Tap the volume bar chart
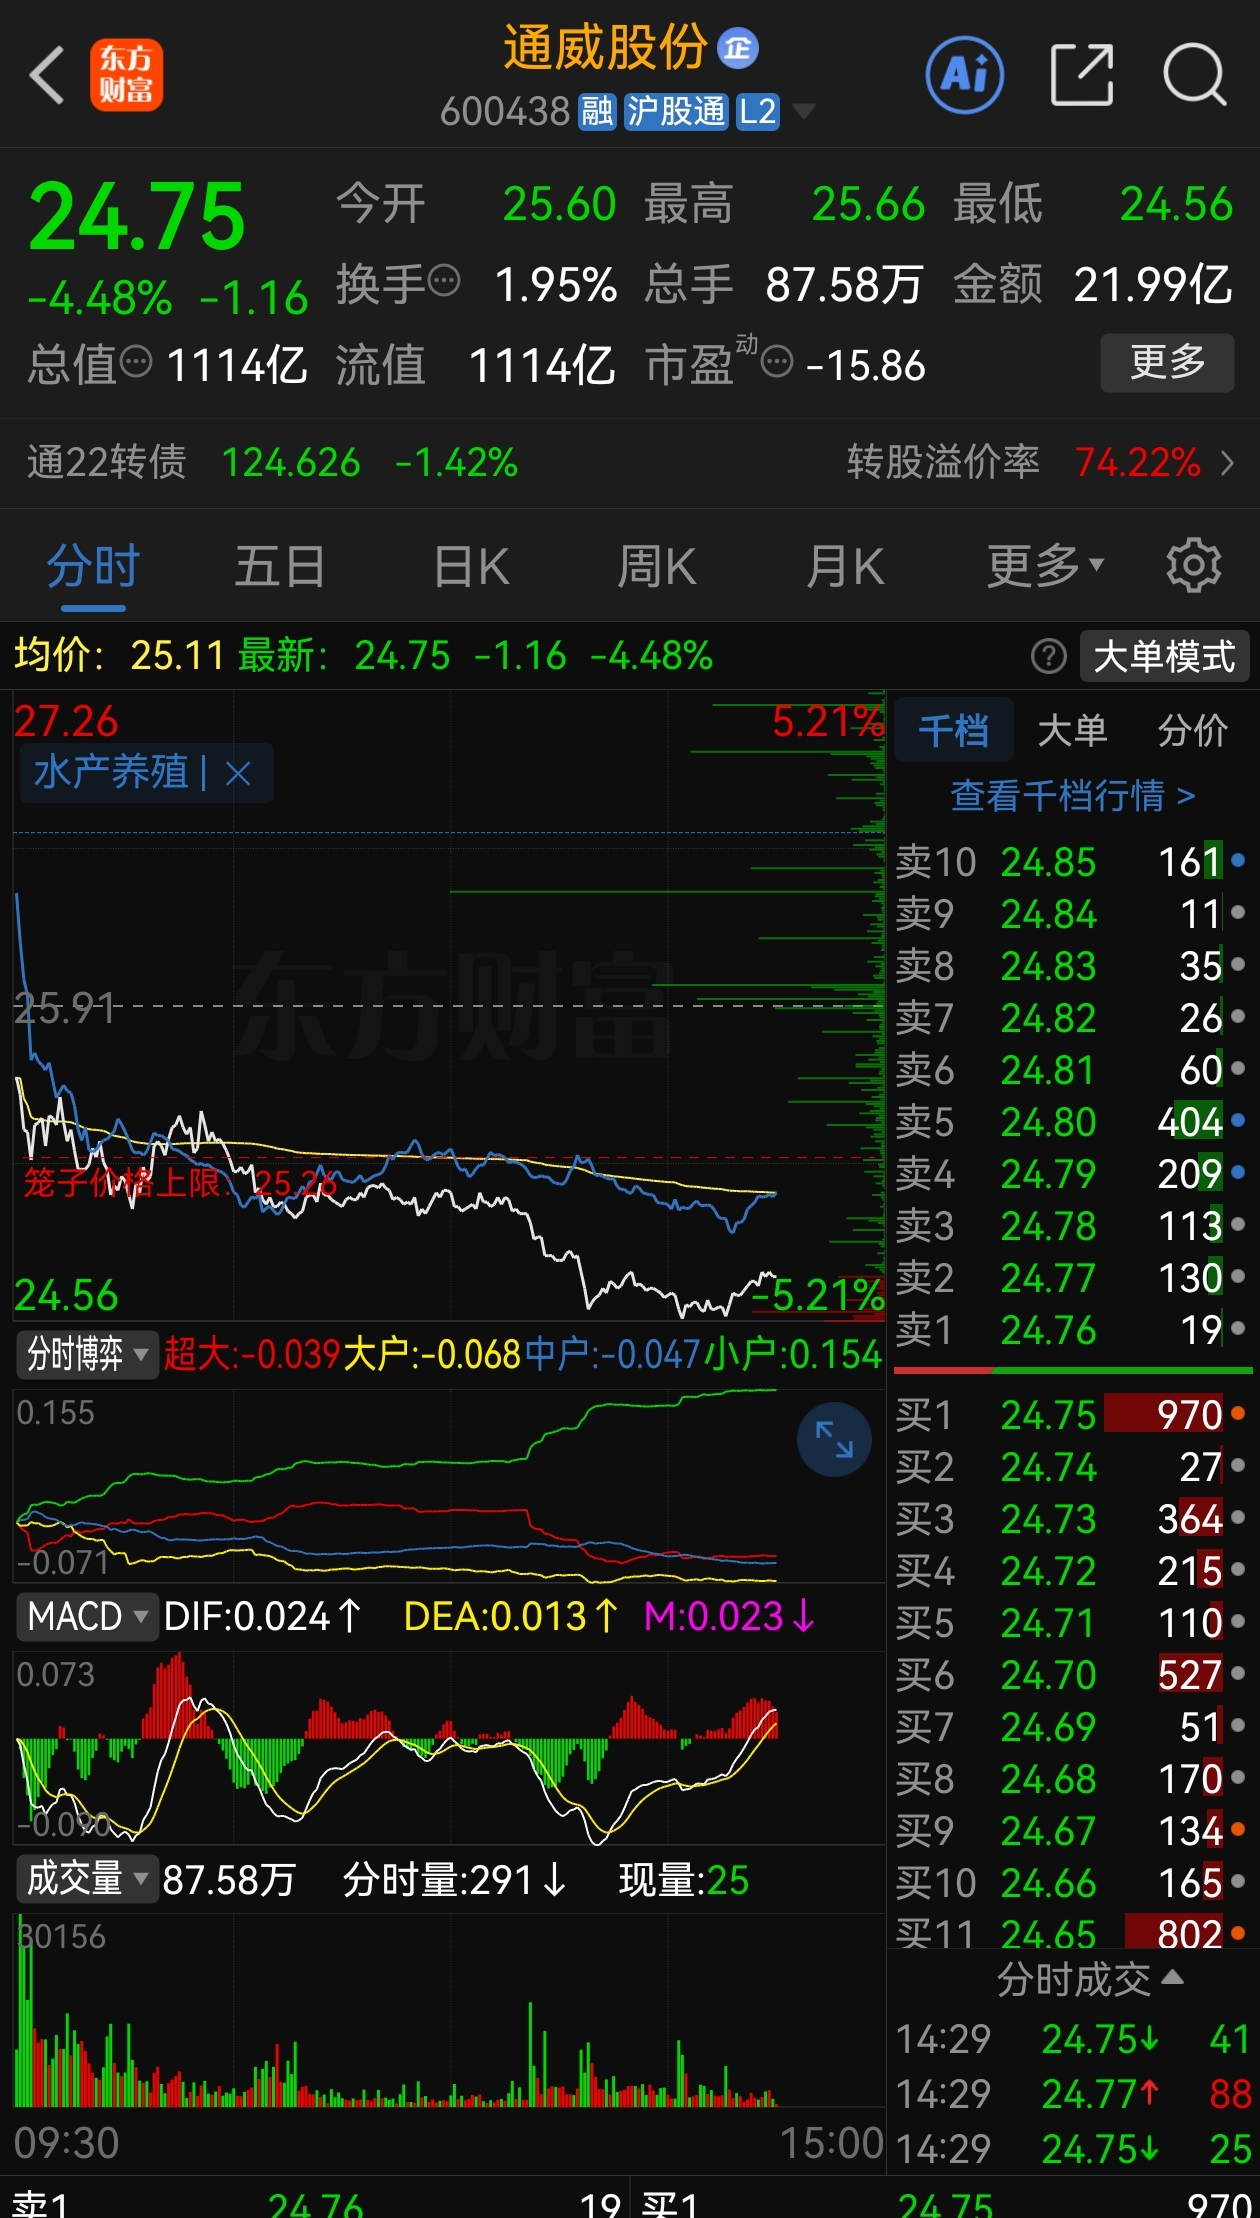 (x=448, y=2010)
